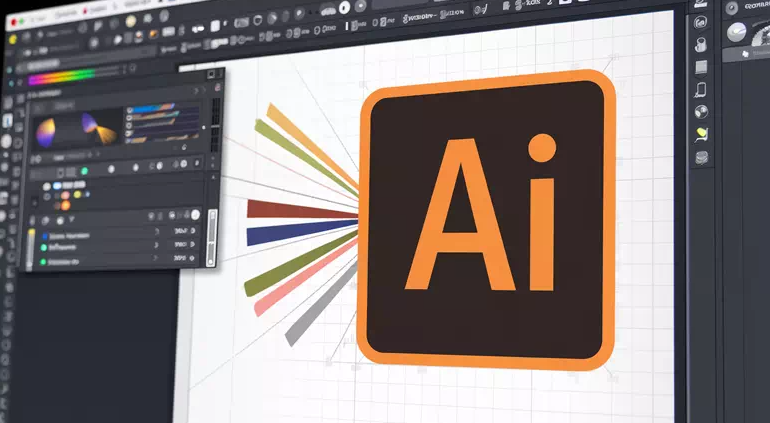Select the highlighted white tool in left toolbox
The height and width of the screenshot is (423, 770).
7,120
